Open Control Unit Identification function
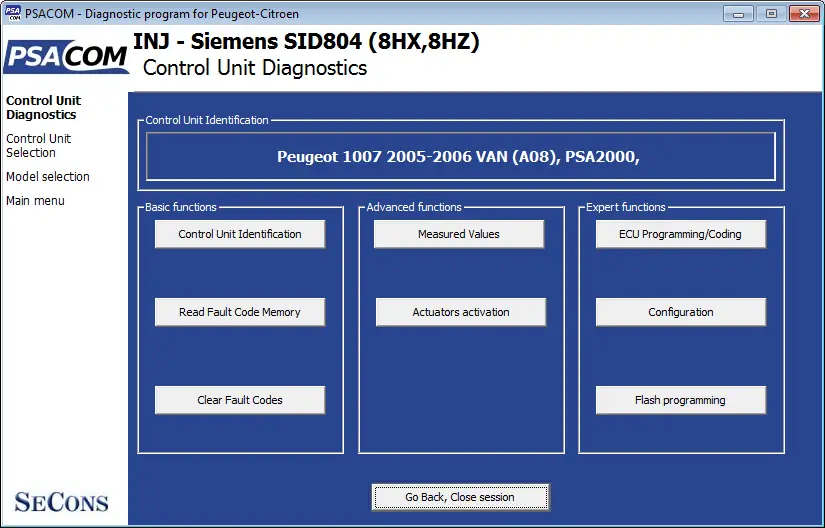The height and width of the screenshot is (528, 825). click(x=240, y=234)
